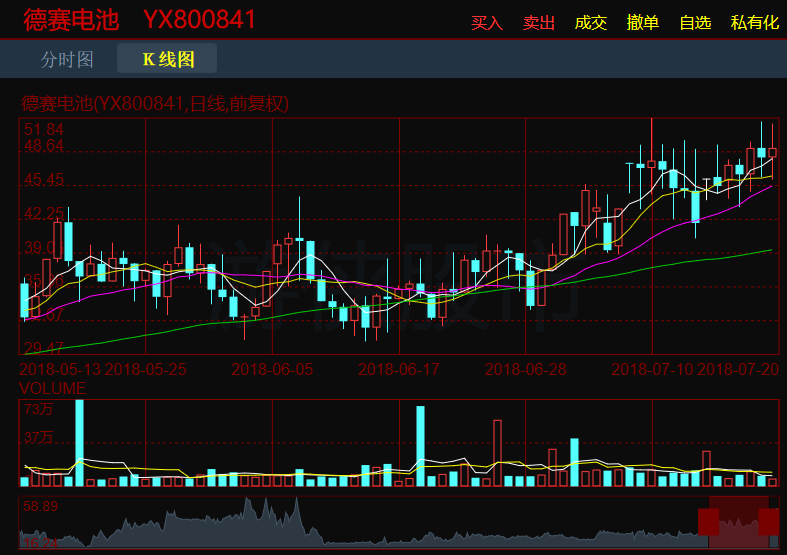
Task: Click the tall red volume bar before 2018-06-28
Action: [x=497, y=453]
